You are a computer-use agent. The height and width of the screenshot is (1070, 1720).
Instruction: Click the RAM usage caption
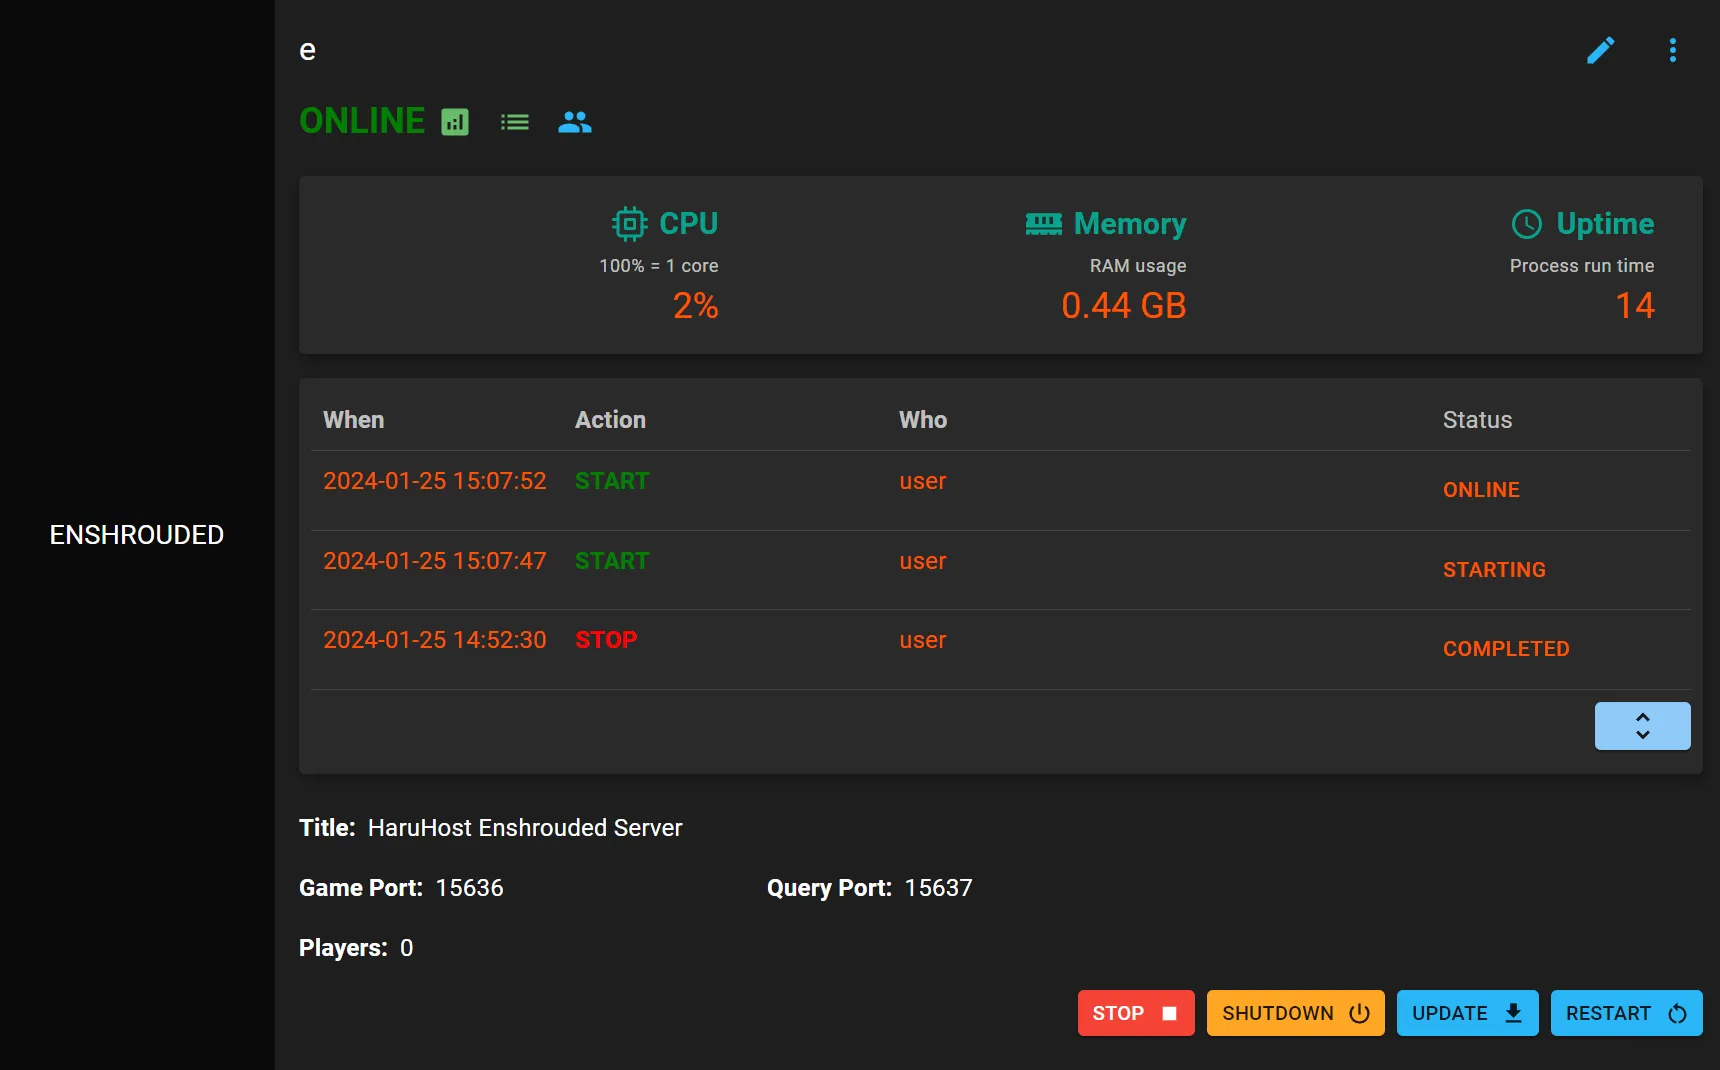[x=1138, y=266]
